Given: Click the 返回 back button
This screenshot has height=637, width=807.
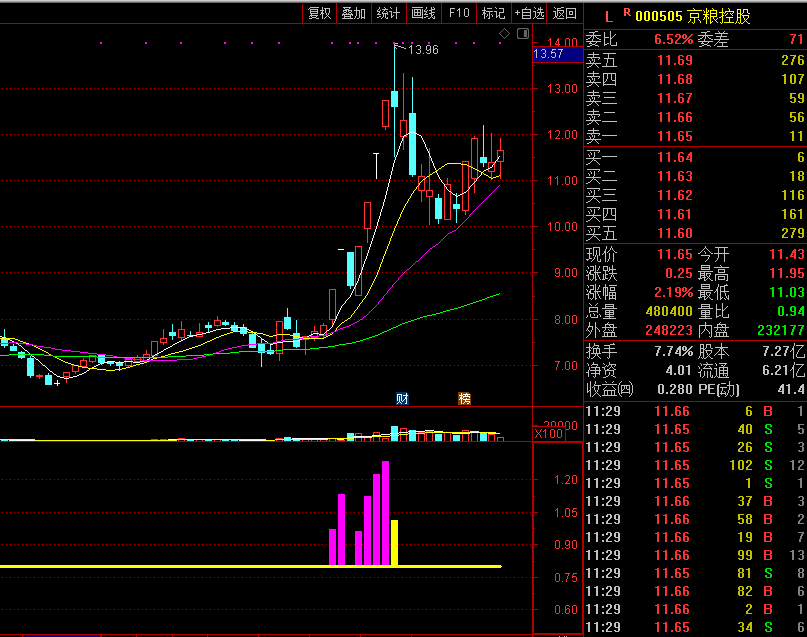Looking at the screenshot, I should pyautogui.click(x=565, y=13).
